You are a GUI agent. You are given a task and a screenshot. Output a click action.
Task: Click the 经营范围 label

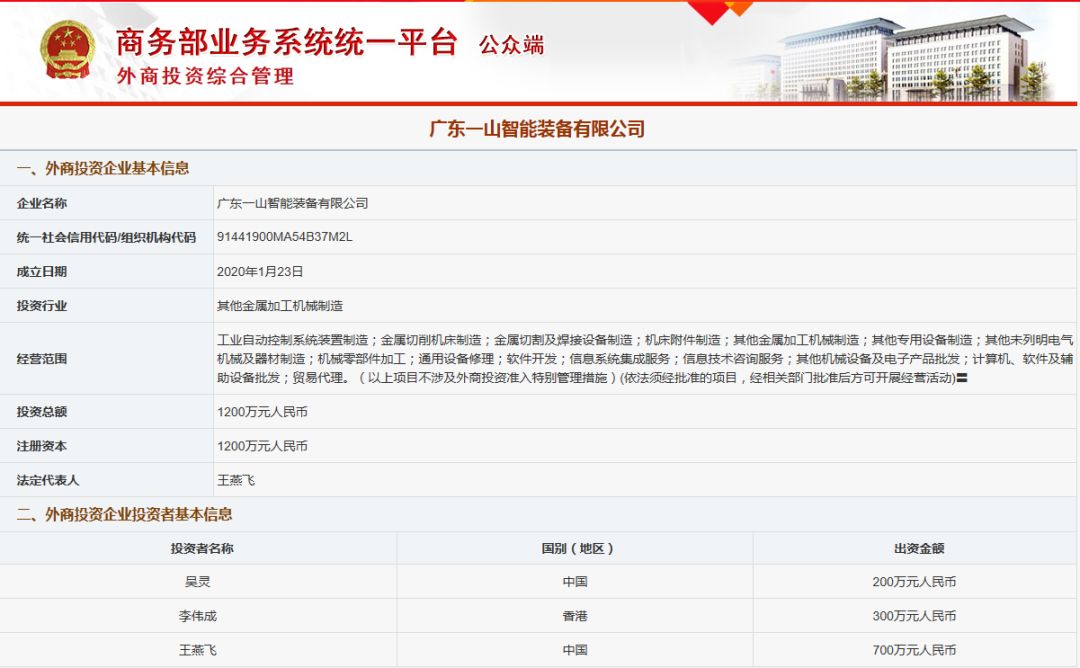(42, 359)
